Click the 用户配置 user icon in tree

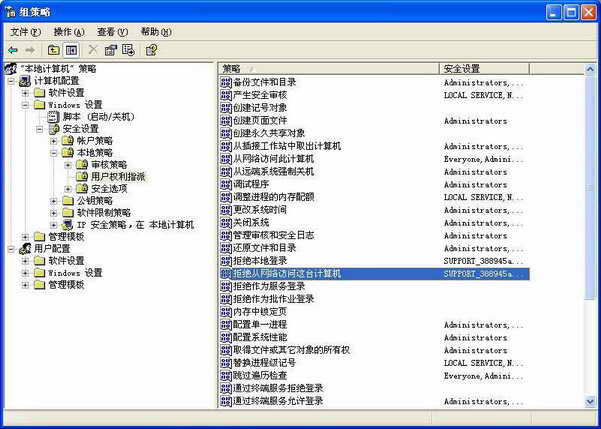[x=25, y=248]
